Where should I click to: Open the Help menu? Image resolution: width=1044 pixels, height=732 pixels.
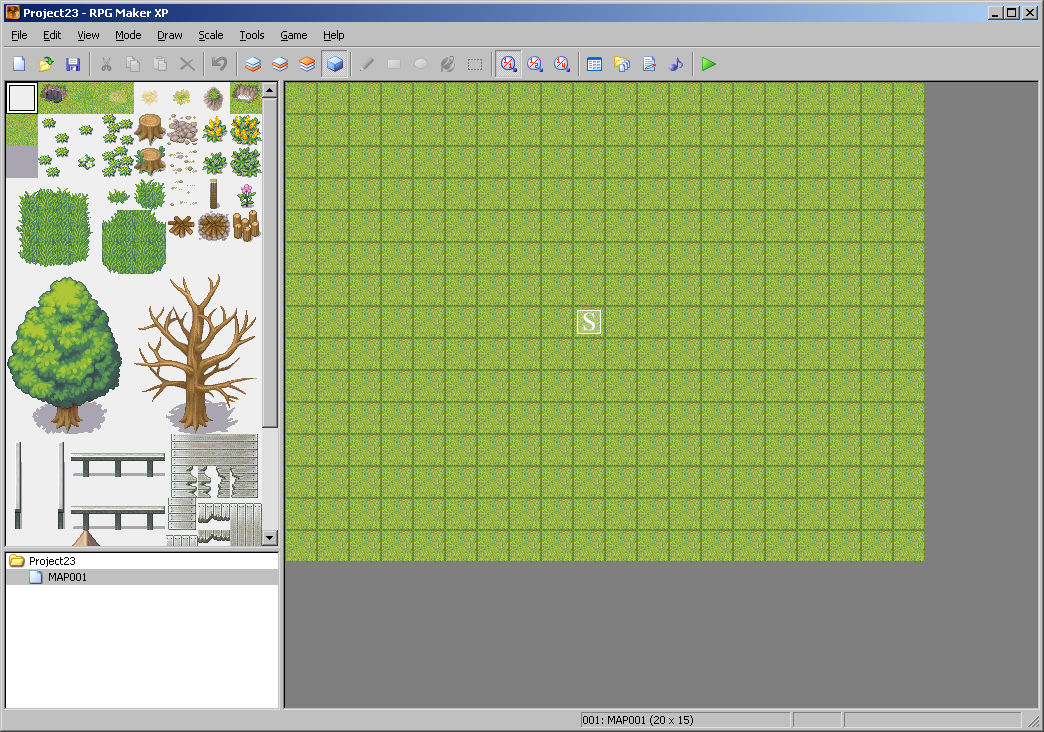[x=334, y=35]
